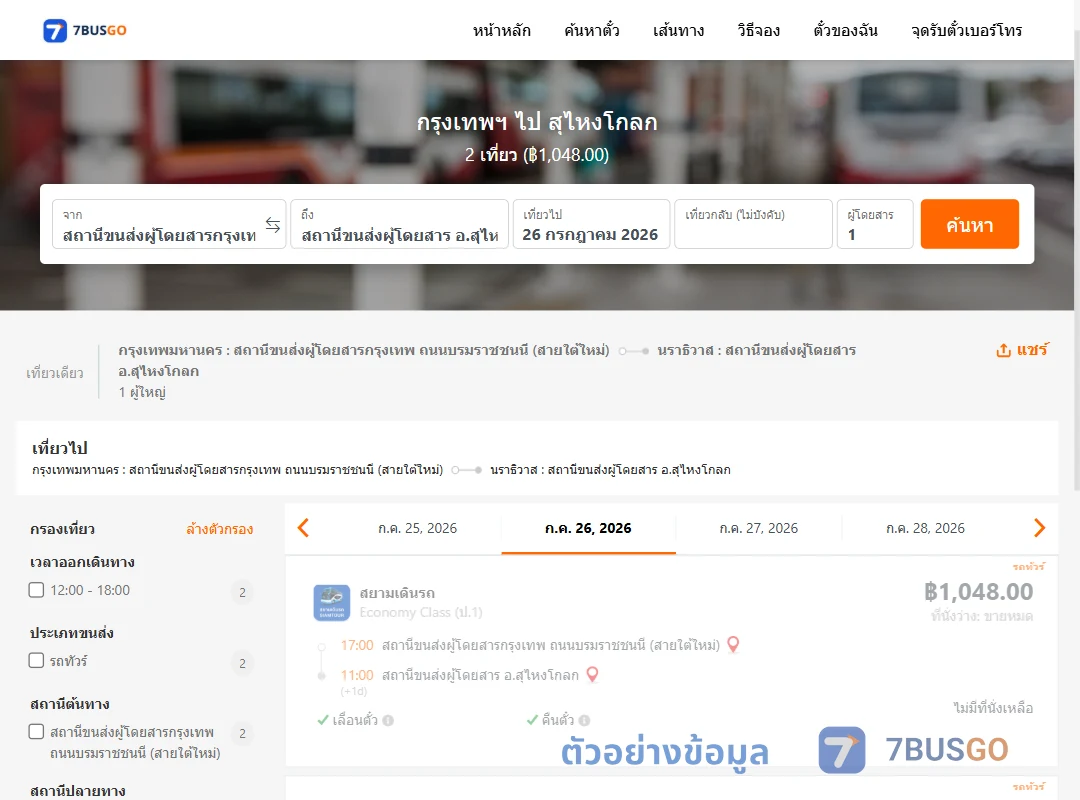Check the 12:00 - 18:00 departure time filter
This screenshot has height=800, width=1080.
pyautogui.click(x=37, y=590)
